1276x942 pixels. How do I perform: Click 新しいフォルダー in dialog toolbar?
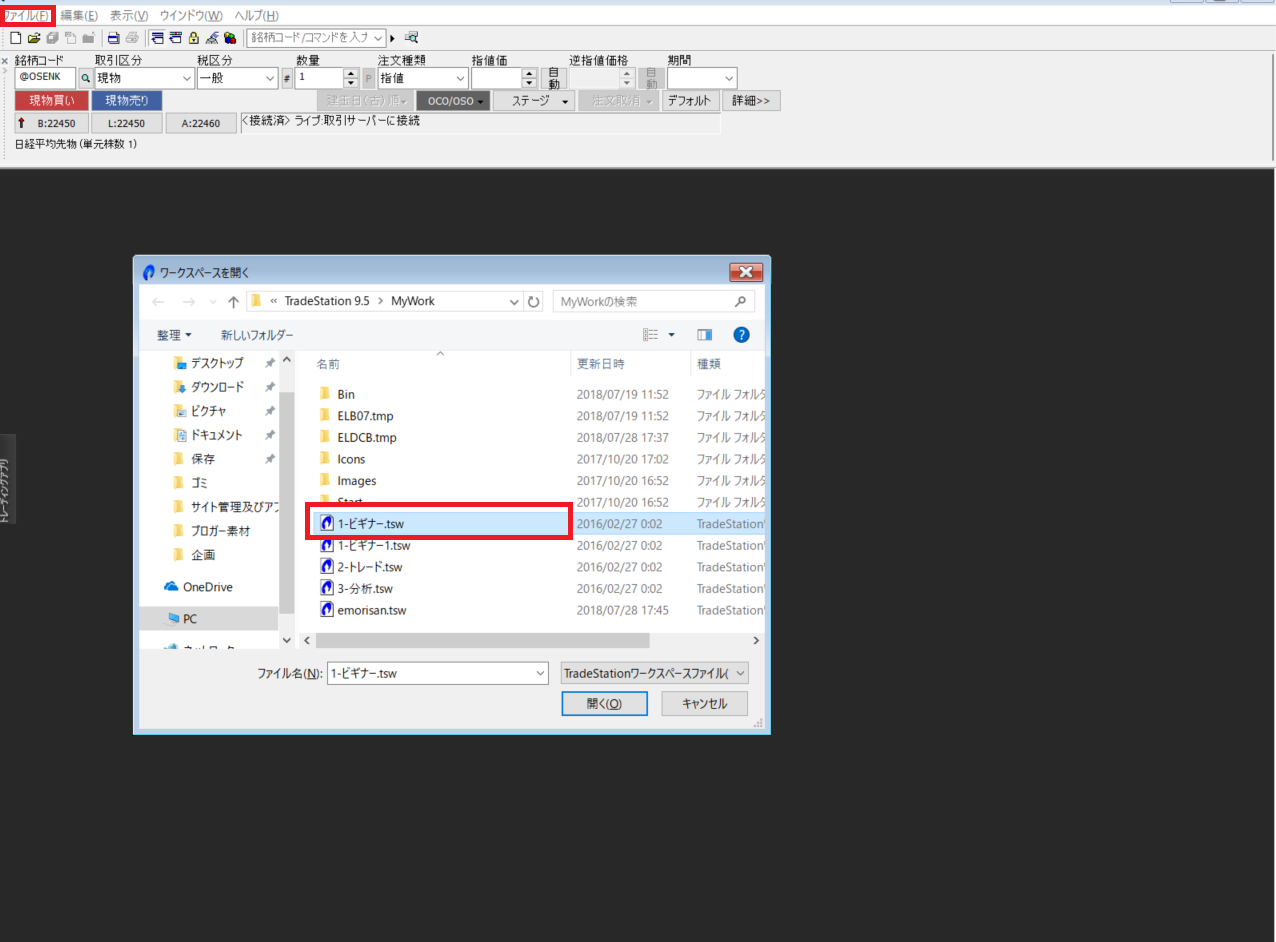[x=257, y=335]
